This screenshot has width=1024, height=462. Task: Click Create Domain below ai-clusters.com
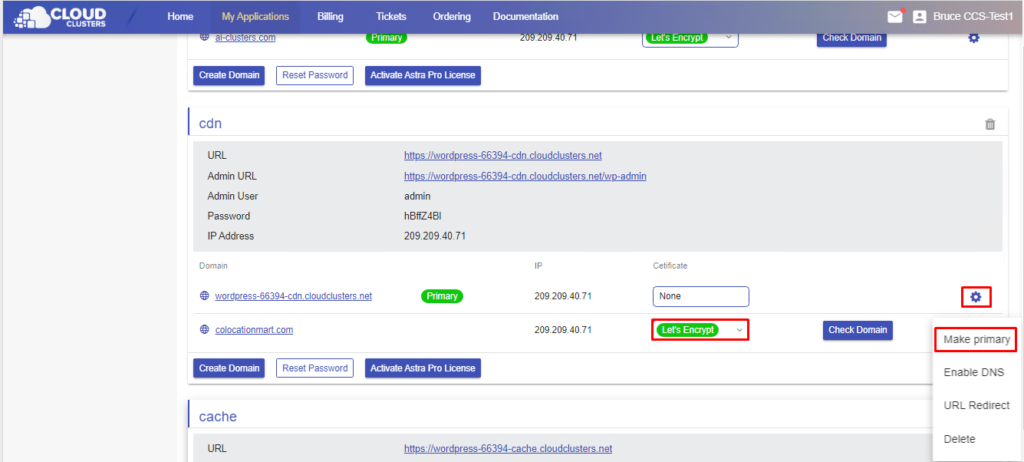click(229, 75)
